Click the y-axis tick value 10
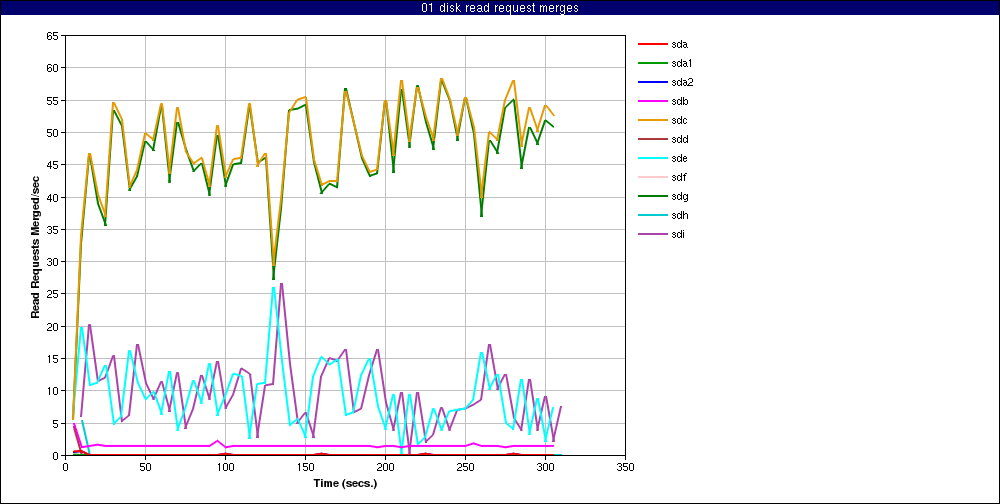Screen dimensions: 1000x504 [x=53, y=391]
